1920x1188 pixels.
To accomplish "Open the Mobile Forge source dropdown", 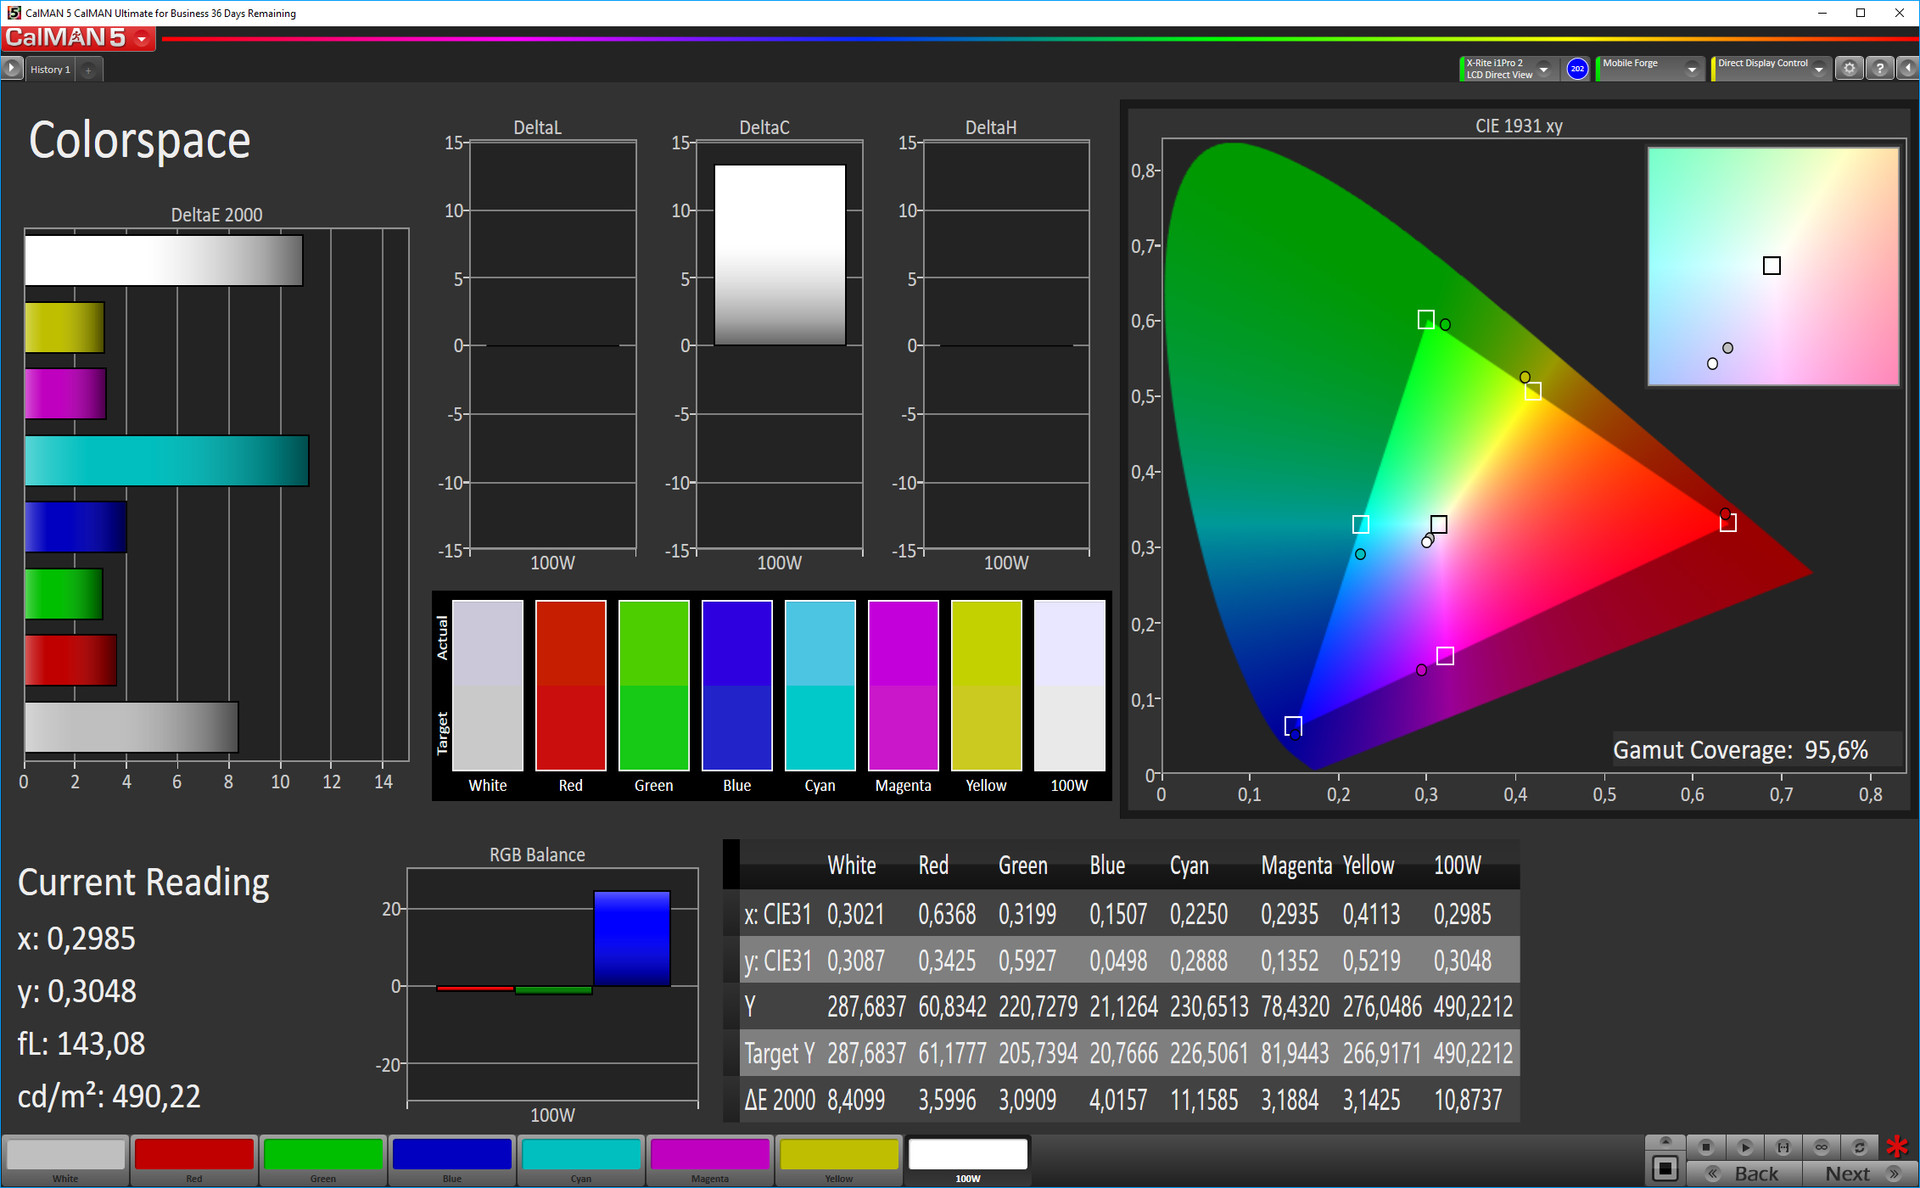I will 1691,69.
